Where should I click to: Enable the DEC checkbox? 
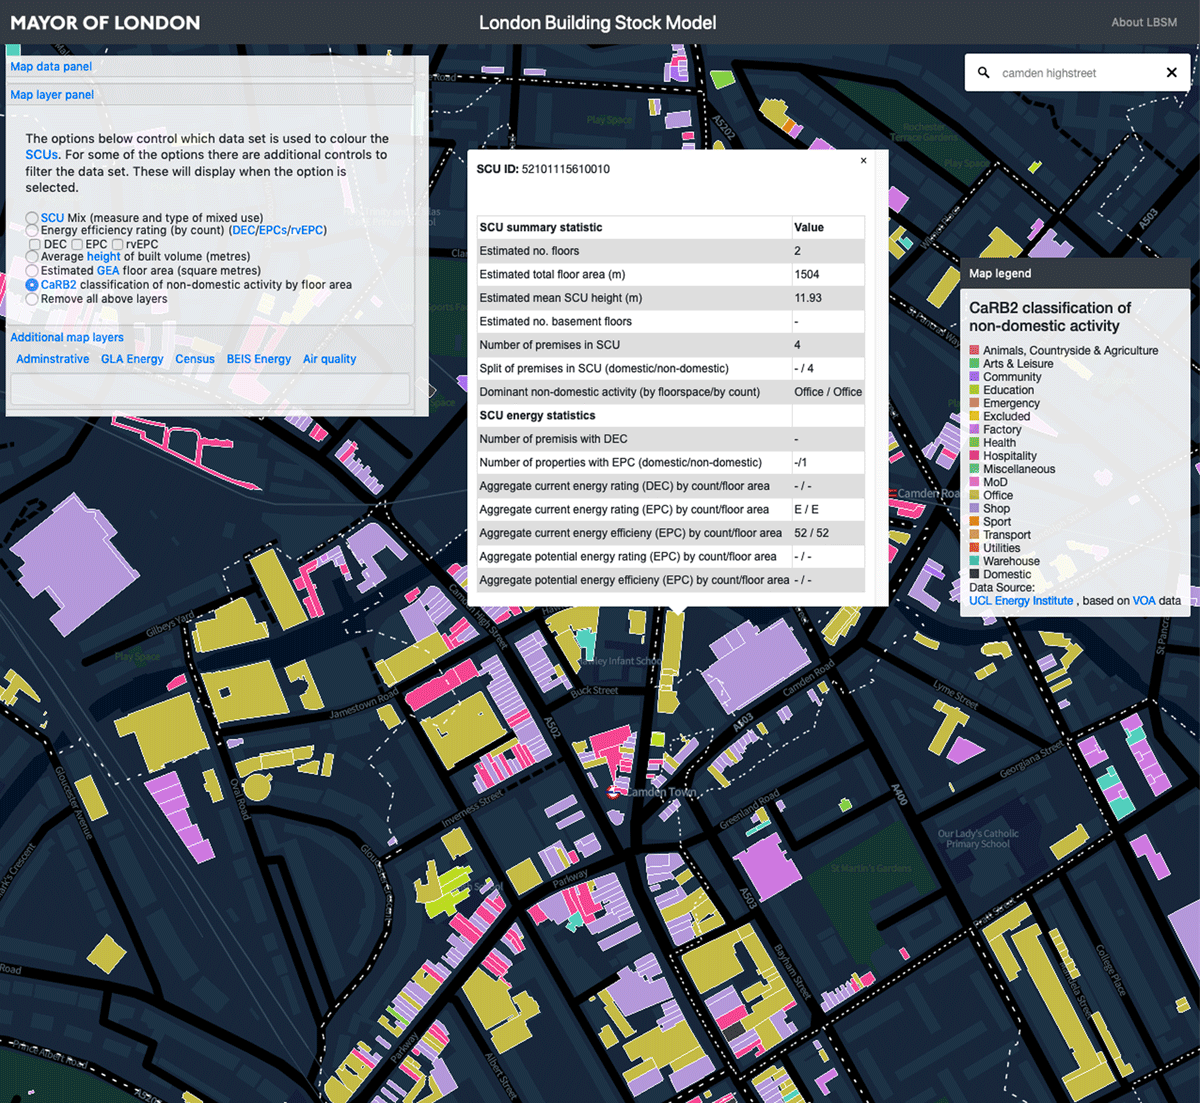coord(35,244)
